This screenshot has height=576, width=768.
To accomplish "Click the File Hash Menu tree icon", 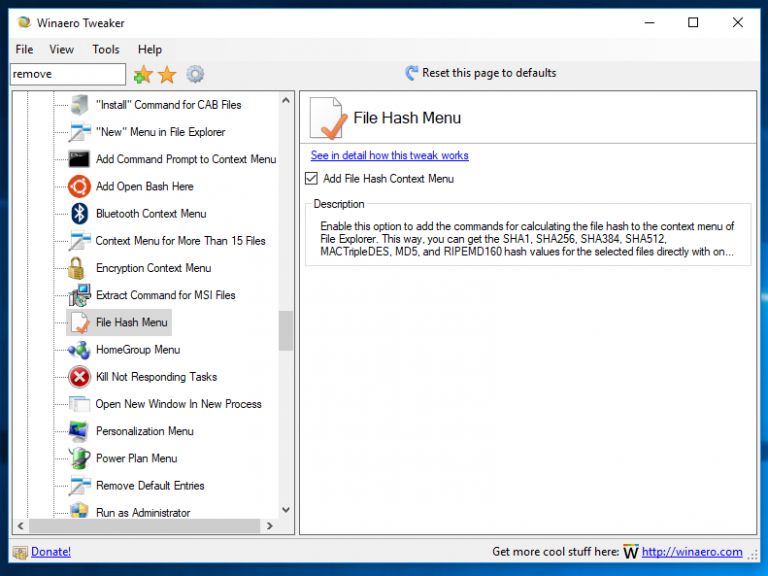I will 80,322.
